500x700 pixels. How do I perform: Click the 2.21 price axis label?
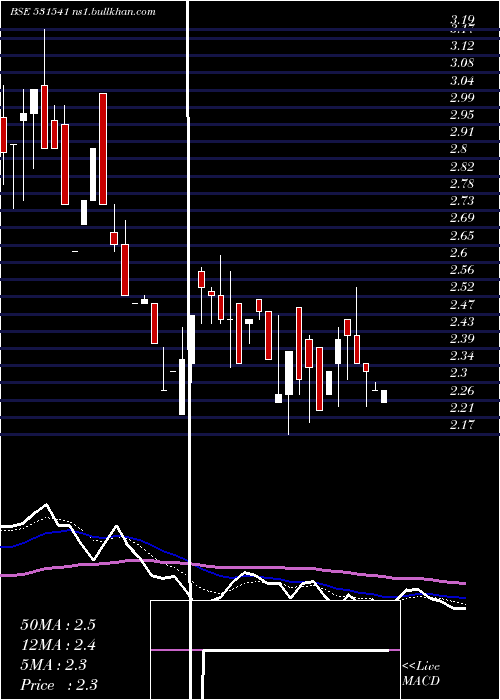pyautogui.click(x=462, y=408)
